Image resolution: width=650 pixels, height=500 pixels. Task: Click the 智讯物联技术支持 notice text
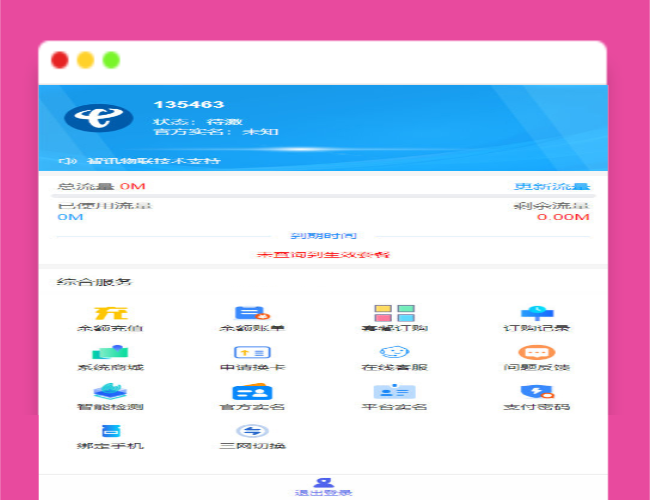click(x=154, y=161)
